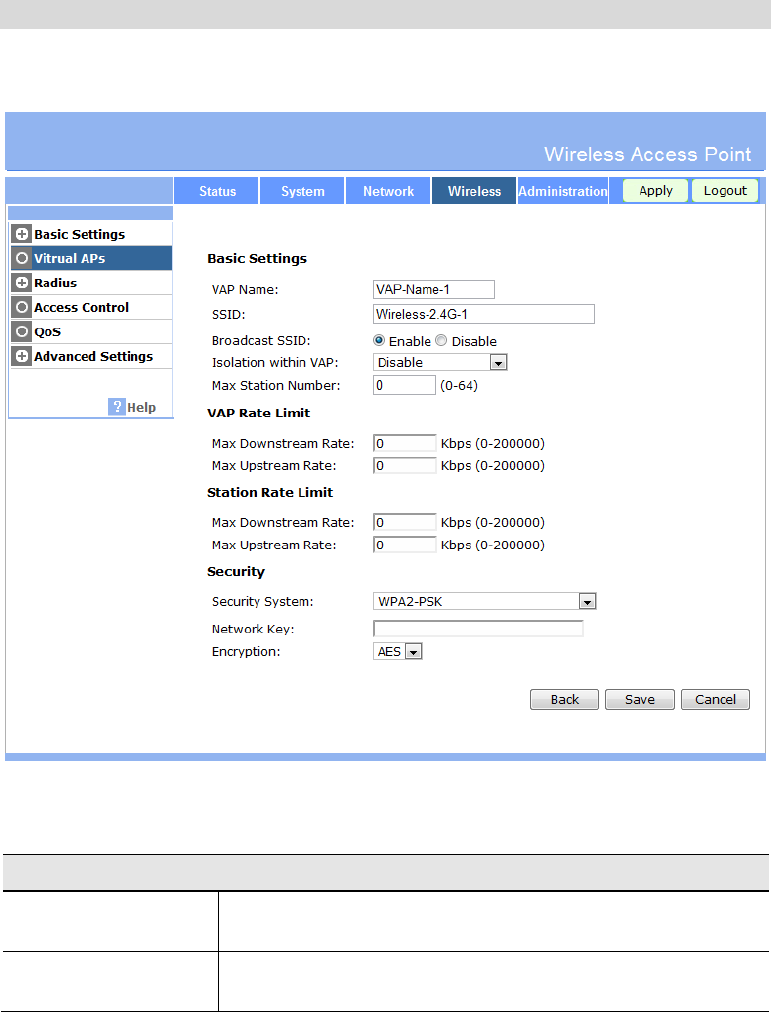This screenshot has height=1012, width=771.
Task: Click the Save button
Action: click(640, 700)
